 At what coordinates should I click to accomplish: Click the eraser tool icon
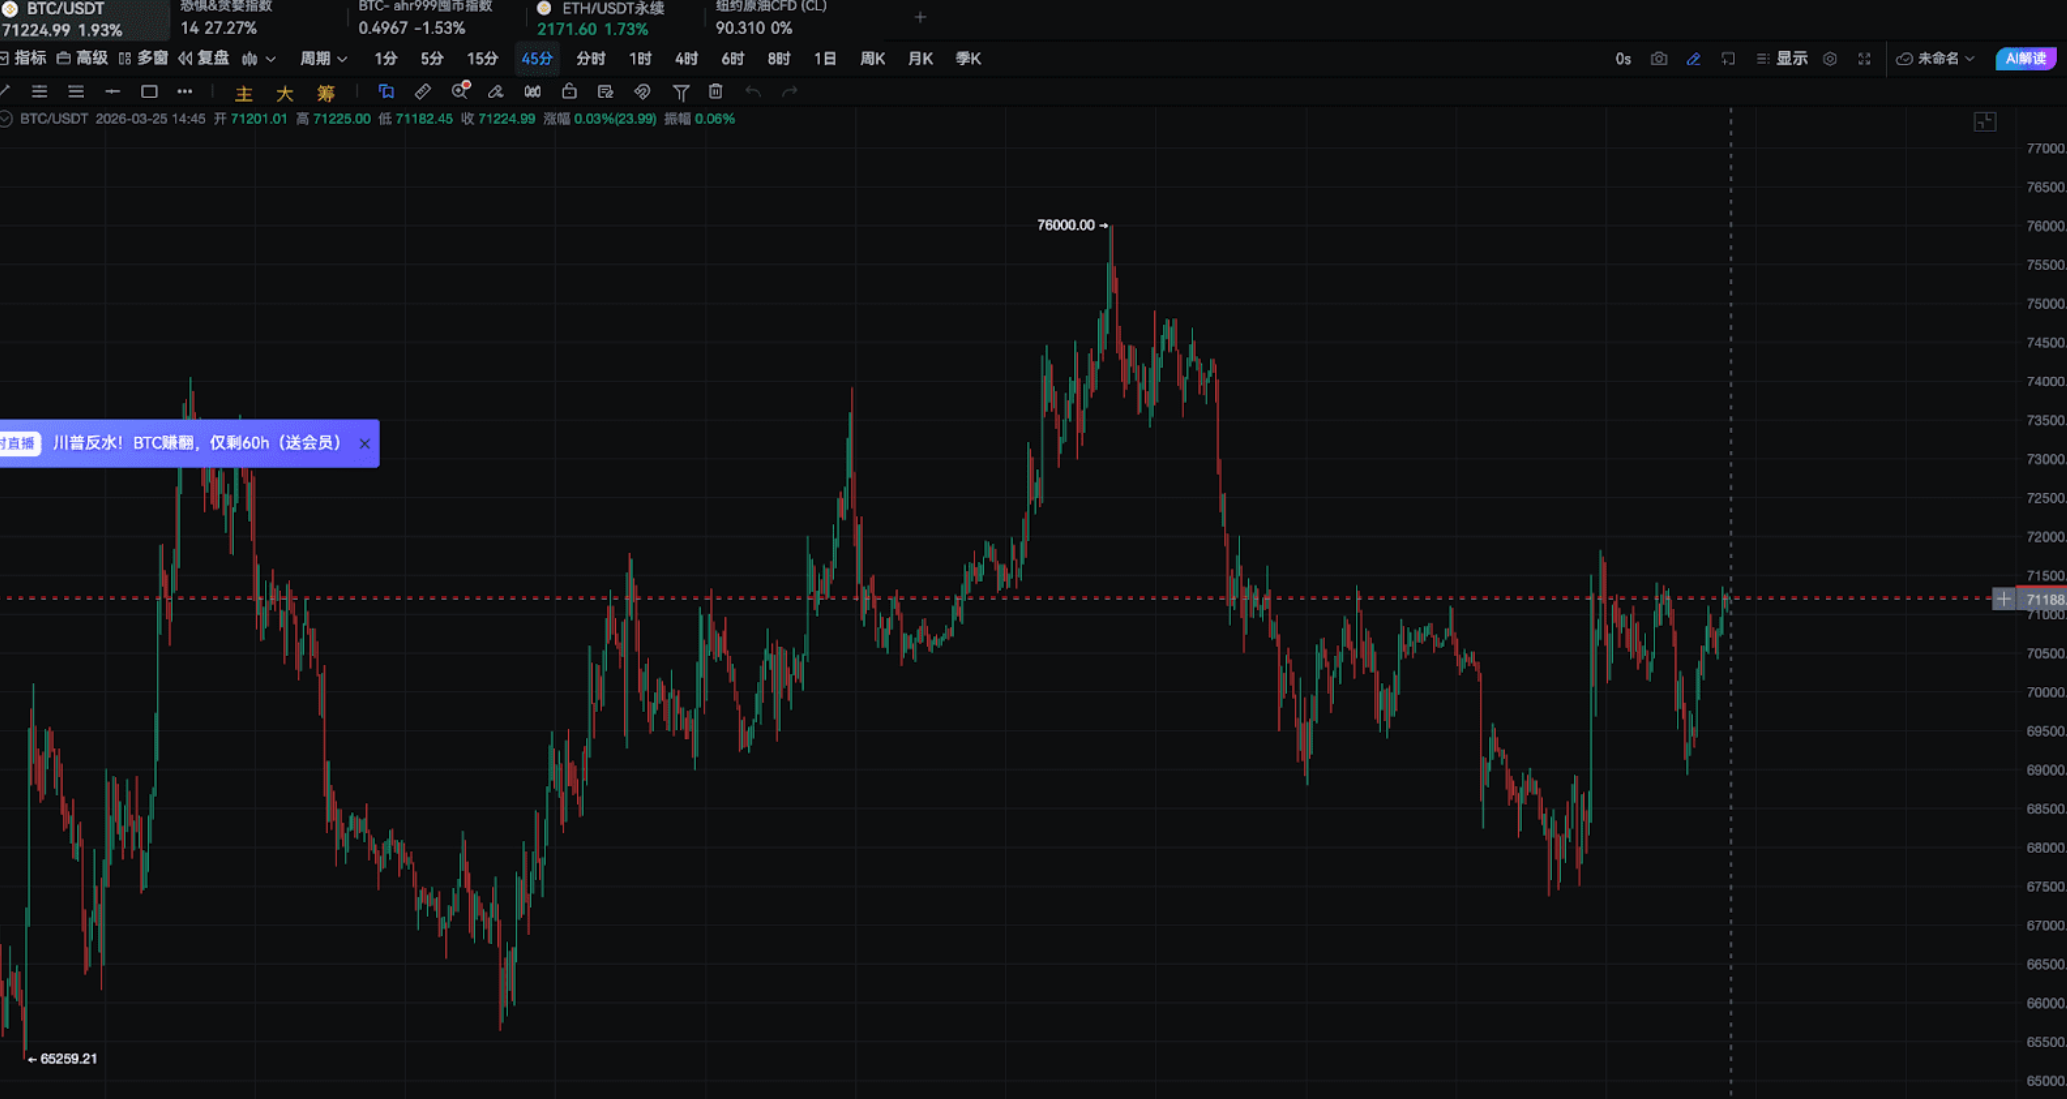(495, 92)
